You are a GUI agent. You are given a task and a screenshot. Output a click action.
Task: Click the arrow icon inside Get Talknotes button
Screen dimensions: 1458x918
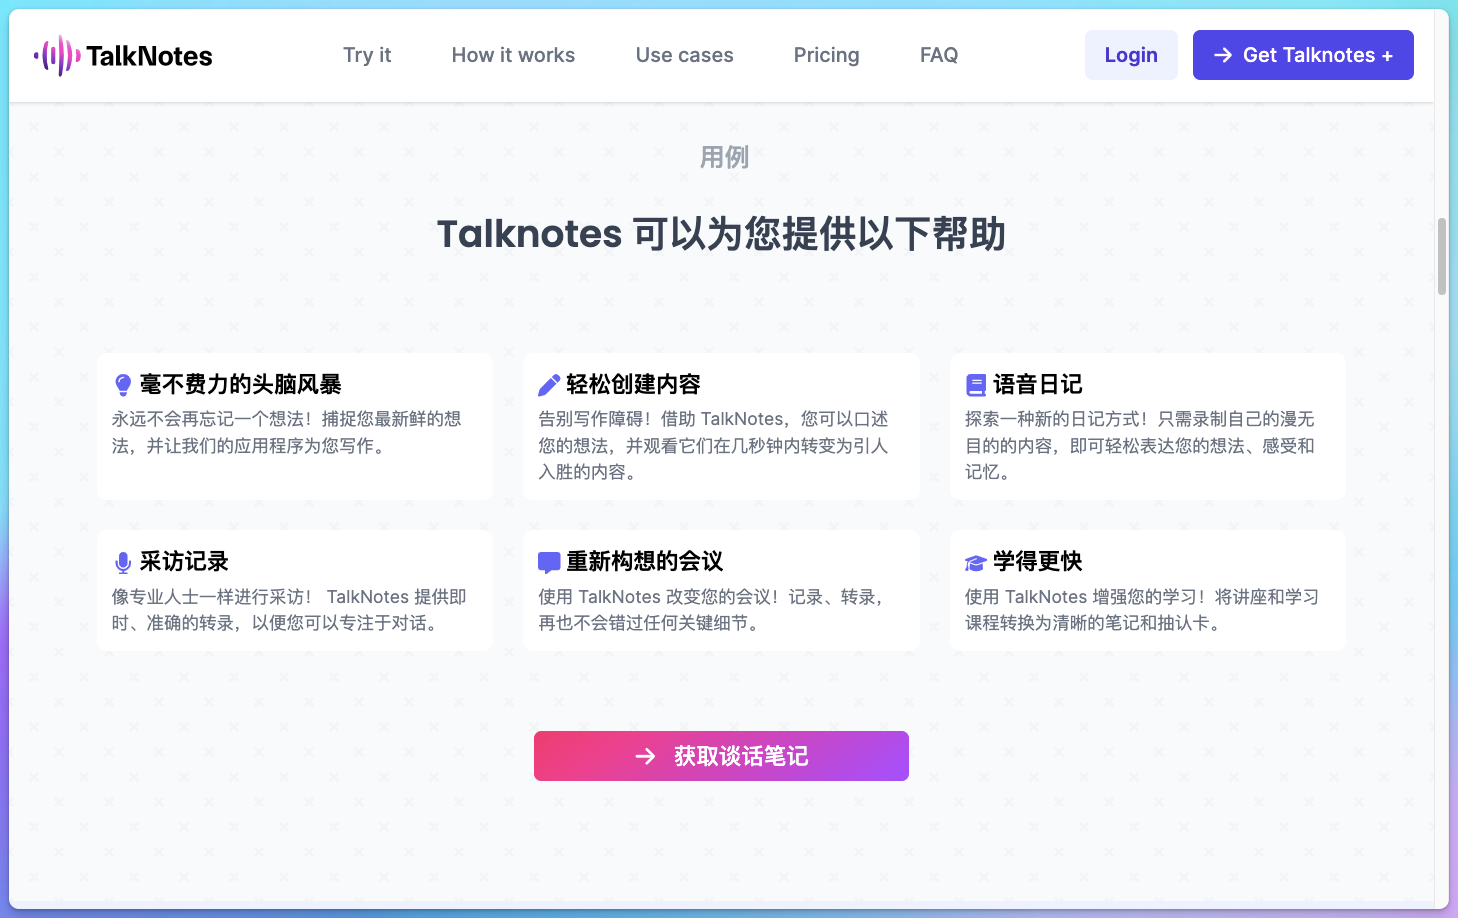1222,56
